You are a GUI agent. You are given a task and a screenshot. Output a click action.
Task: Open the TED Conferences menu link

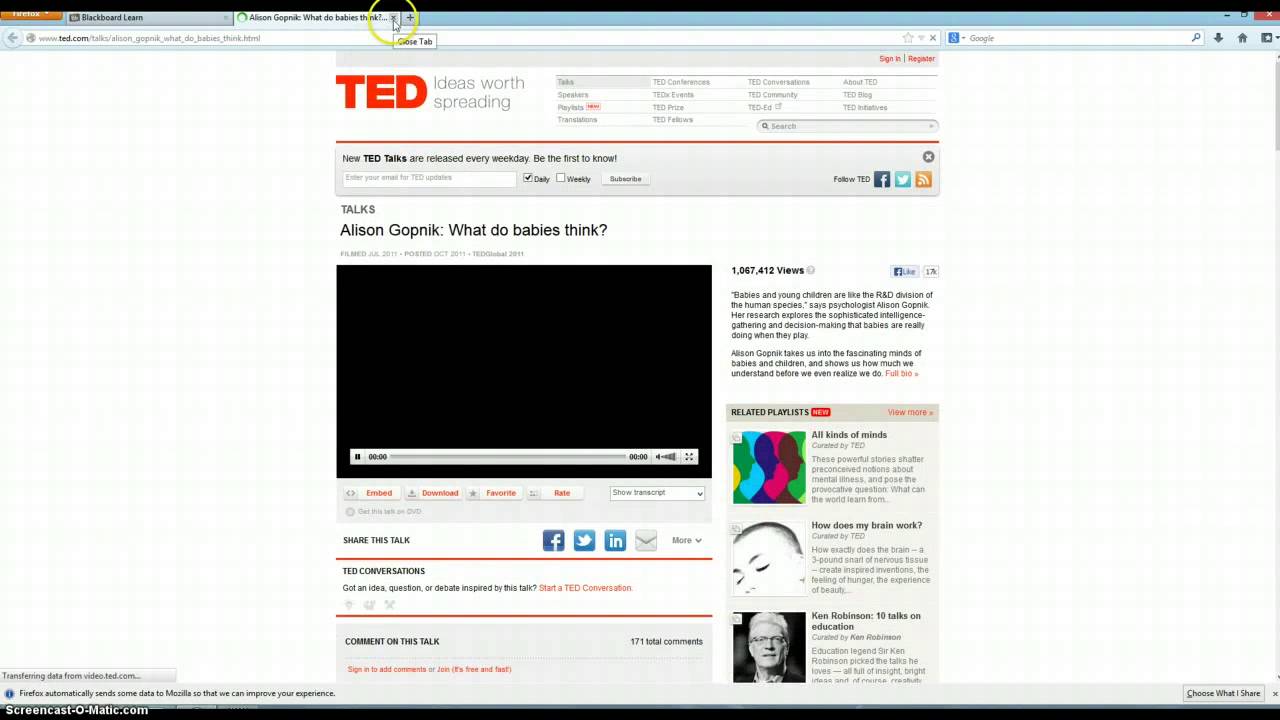[681, 82]
